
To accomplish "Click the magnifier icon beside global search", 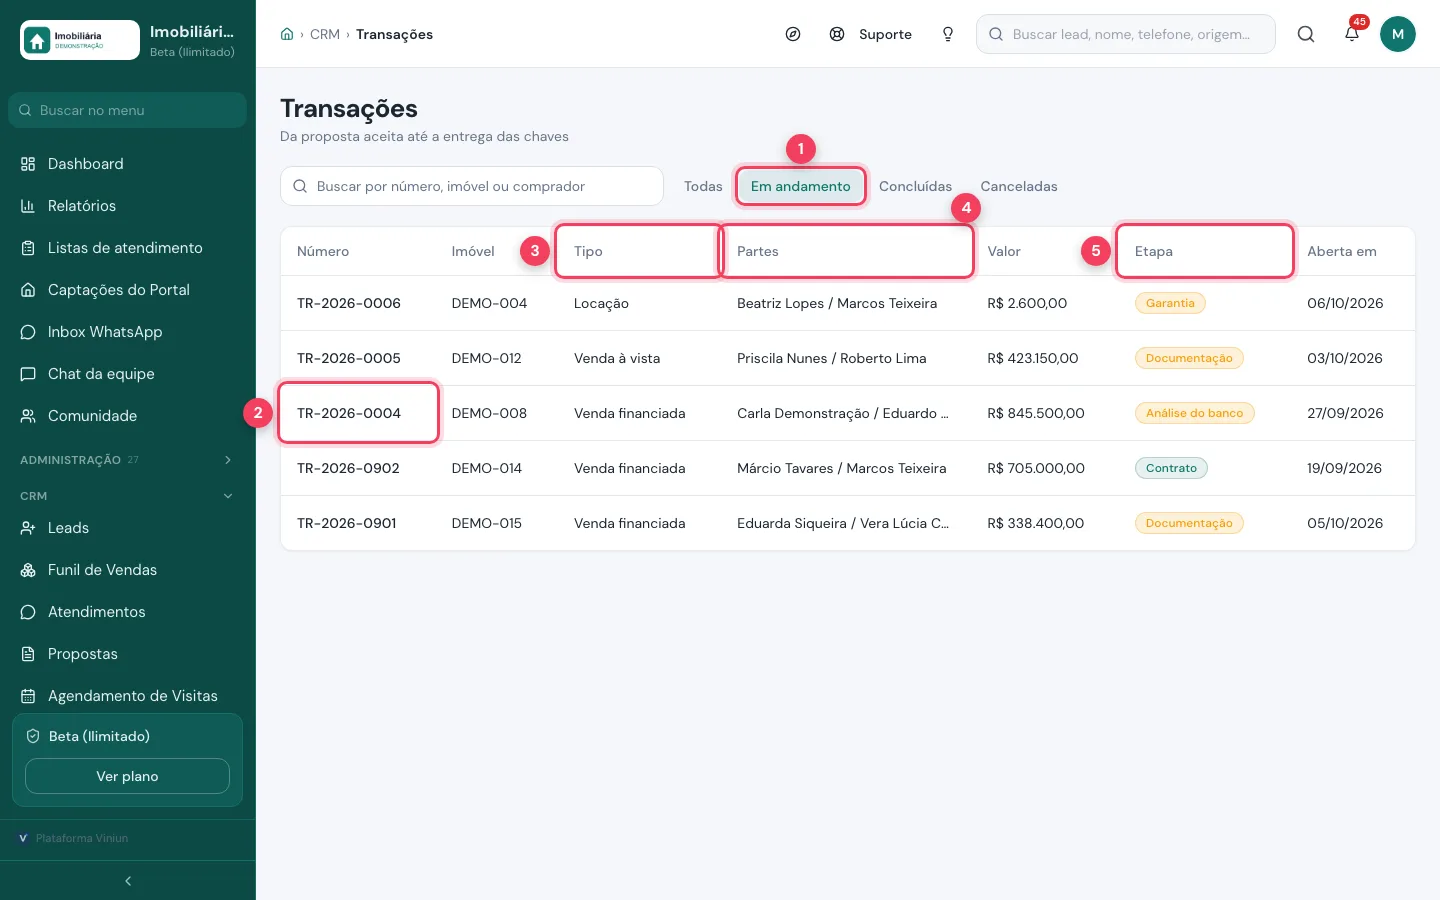I will tap(1306, 34).
